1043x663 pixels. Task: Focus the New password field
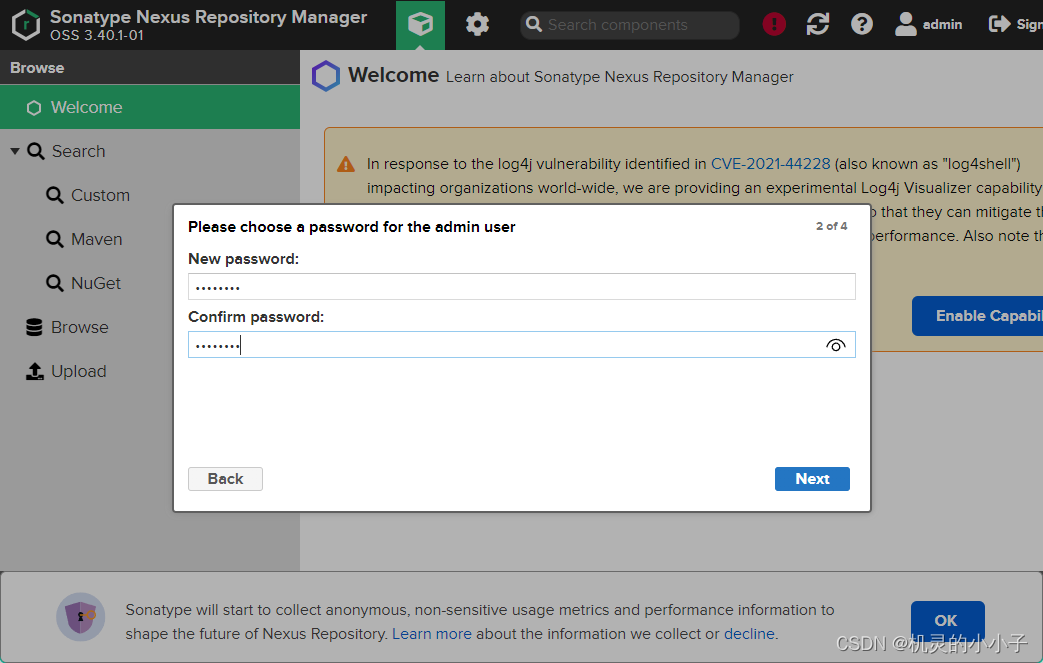click(x=522, y=287)
